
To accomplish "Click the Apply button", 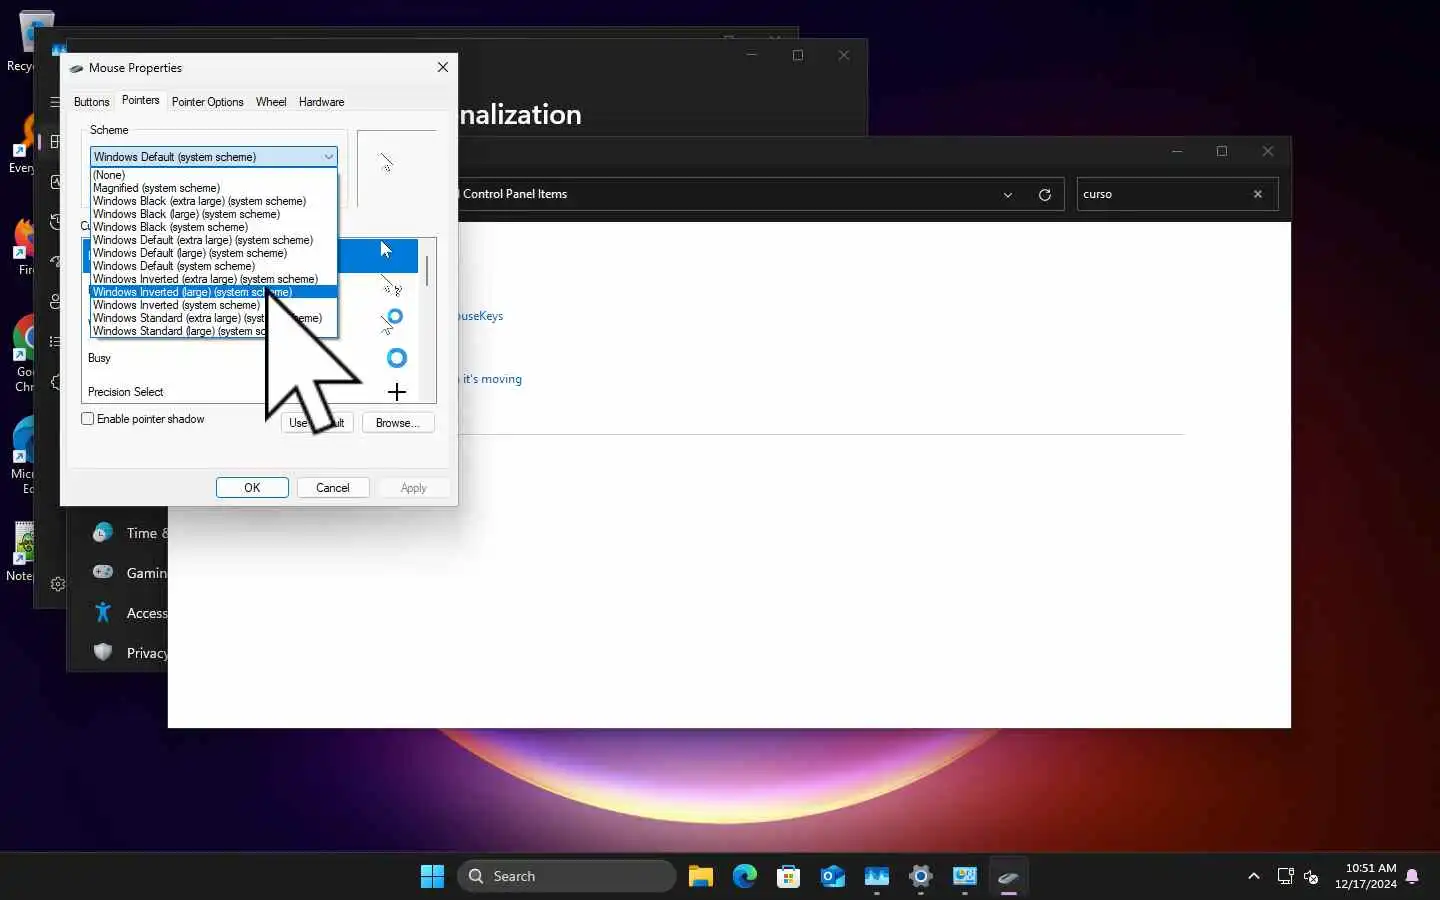I will click(413, 488).
